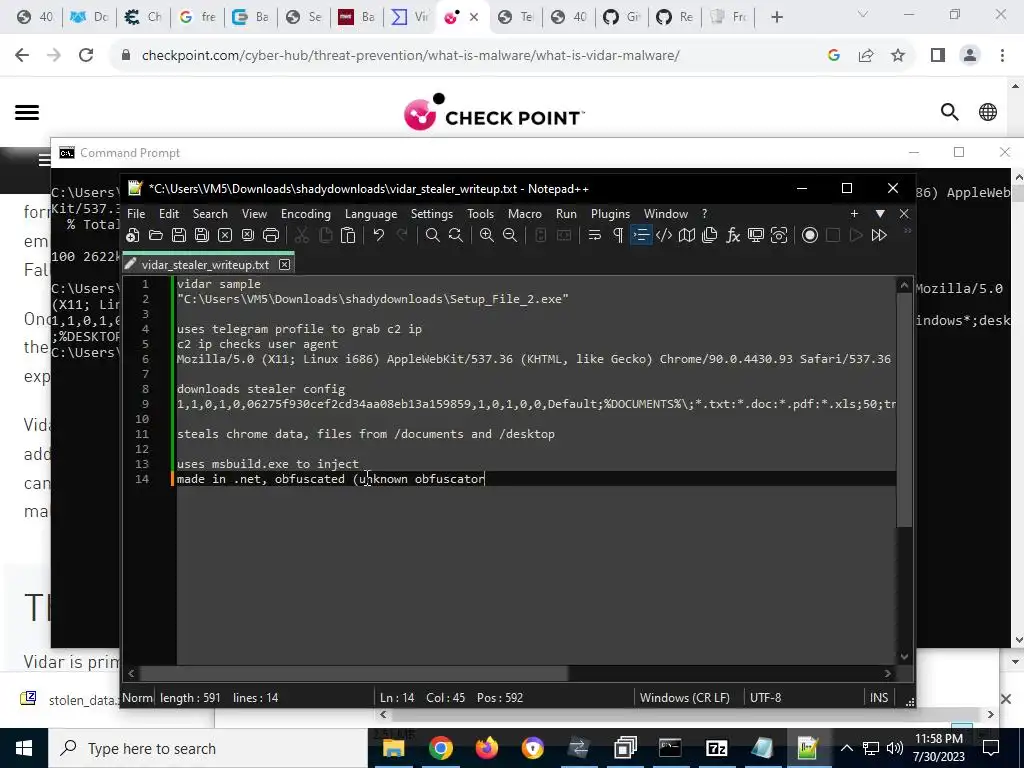Open the Edit menu
This screenshot has width=1024, height=768.
click(x=168, y=214)
